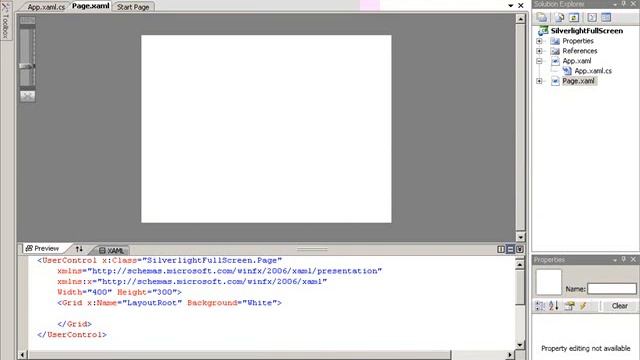Expand the Properties node in Solution Explorer
The width and height of the screenshot is (640, 360).
pyautogui.click(x=539, y=41)
